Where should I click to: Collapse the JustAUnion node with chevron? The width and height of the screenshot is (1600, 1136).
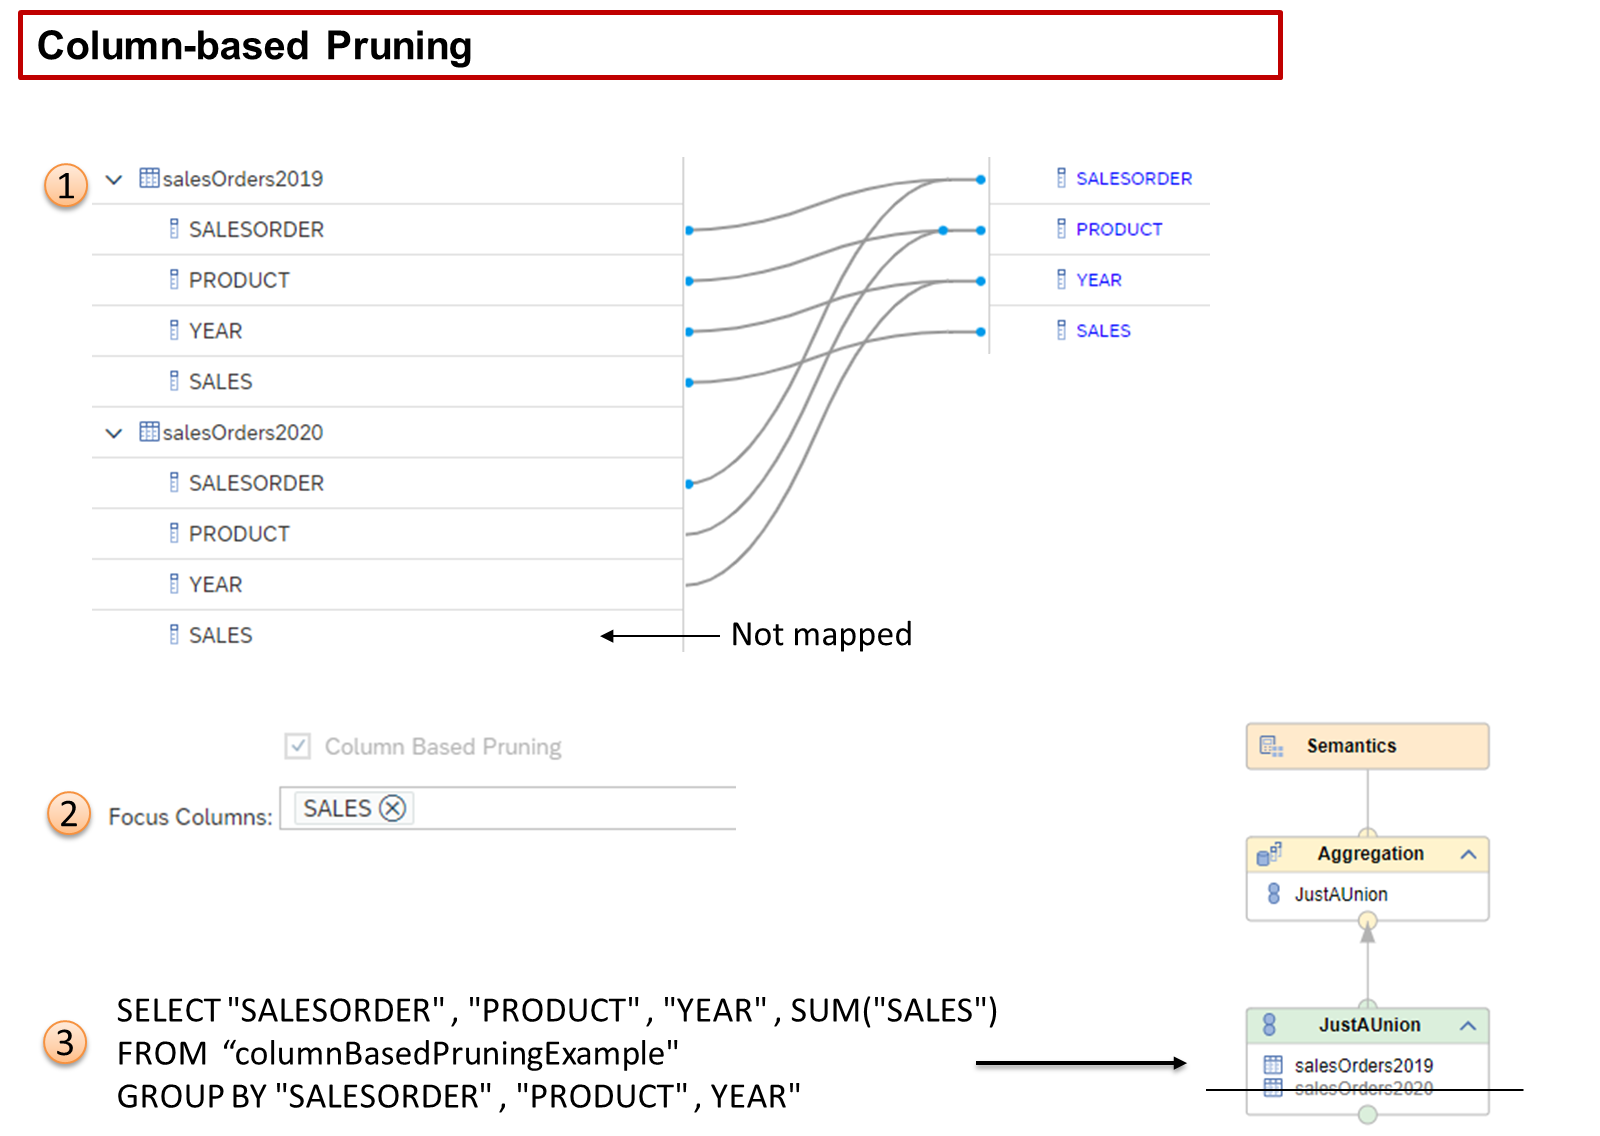click(1468, 1025)
